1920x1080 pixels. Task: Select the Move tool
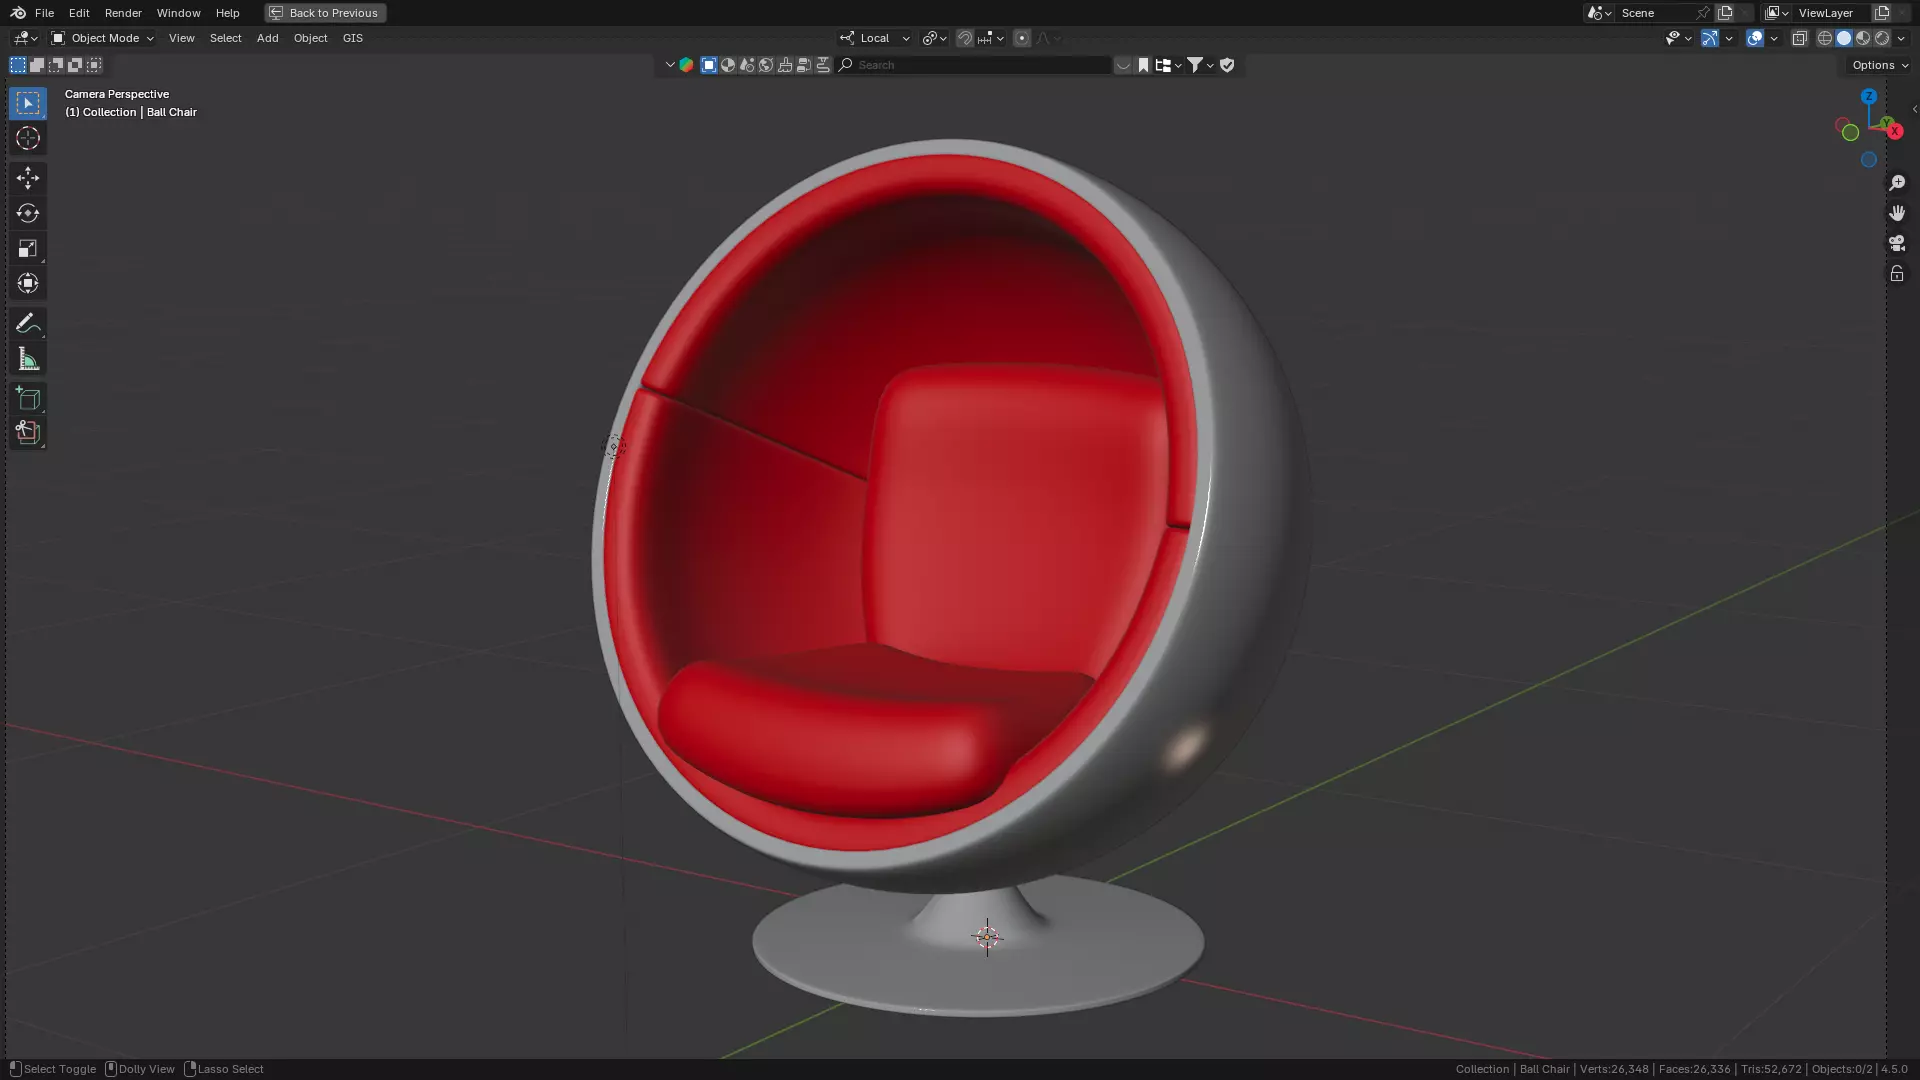coord(28,178)
